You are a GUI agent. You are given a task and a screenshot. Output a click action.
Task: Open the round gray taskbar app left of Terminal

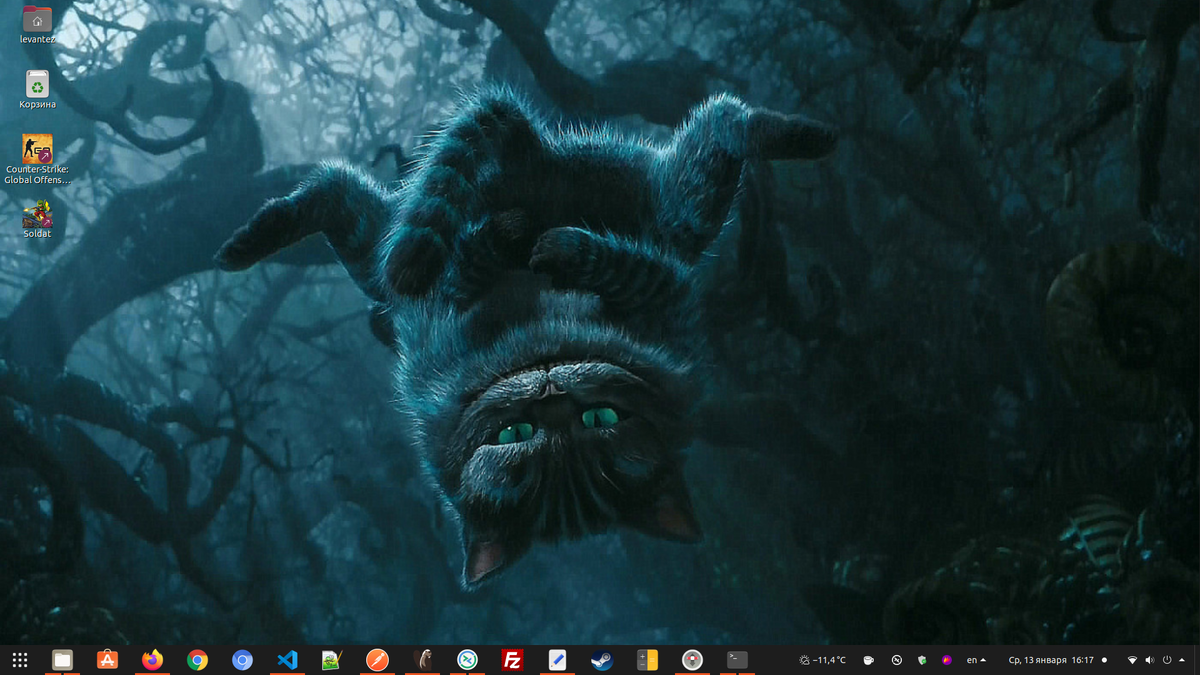(x=692, y=660)
